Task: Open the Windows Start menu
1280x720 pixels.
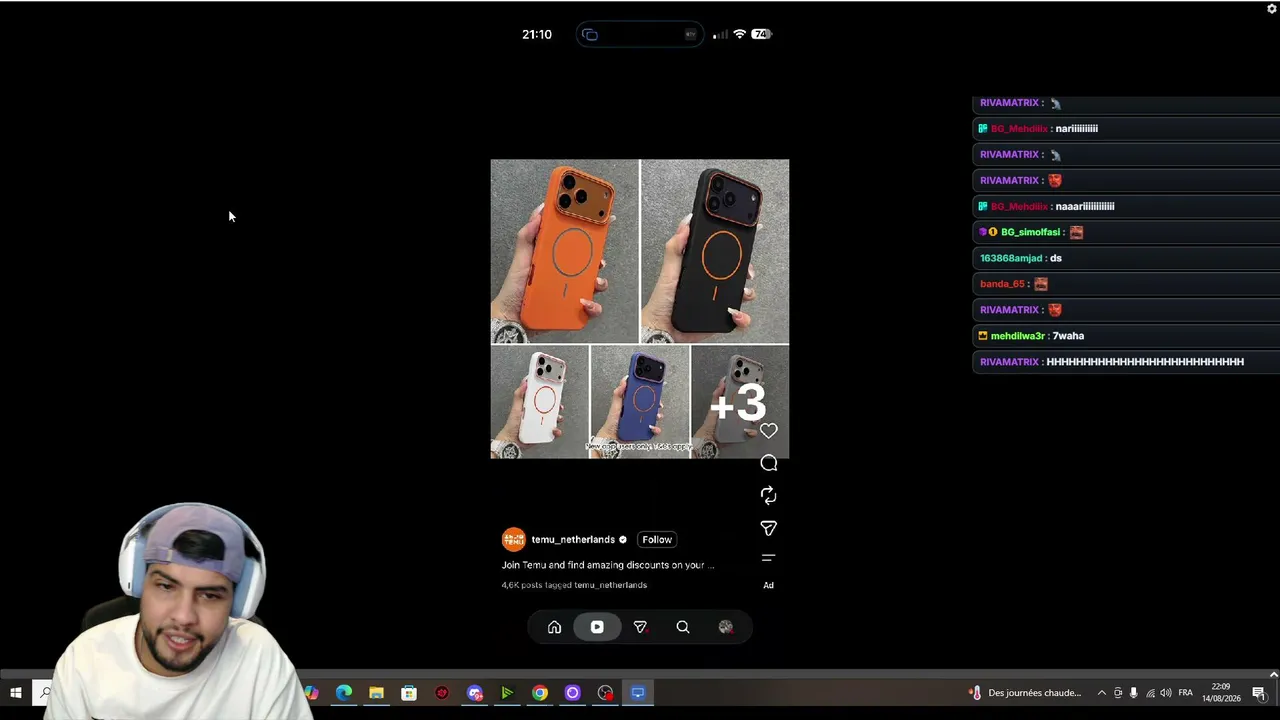Action: tap(16, 693)
